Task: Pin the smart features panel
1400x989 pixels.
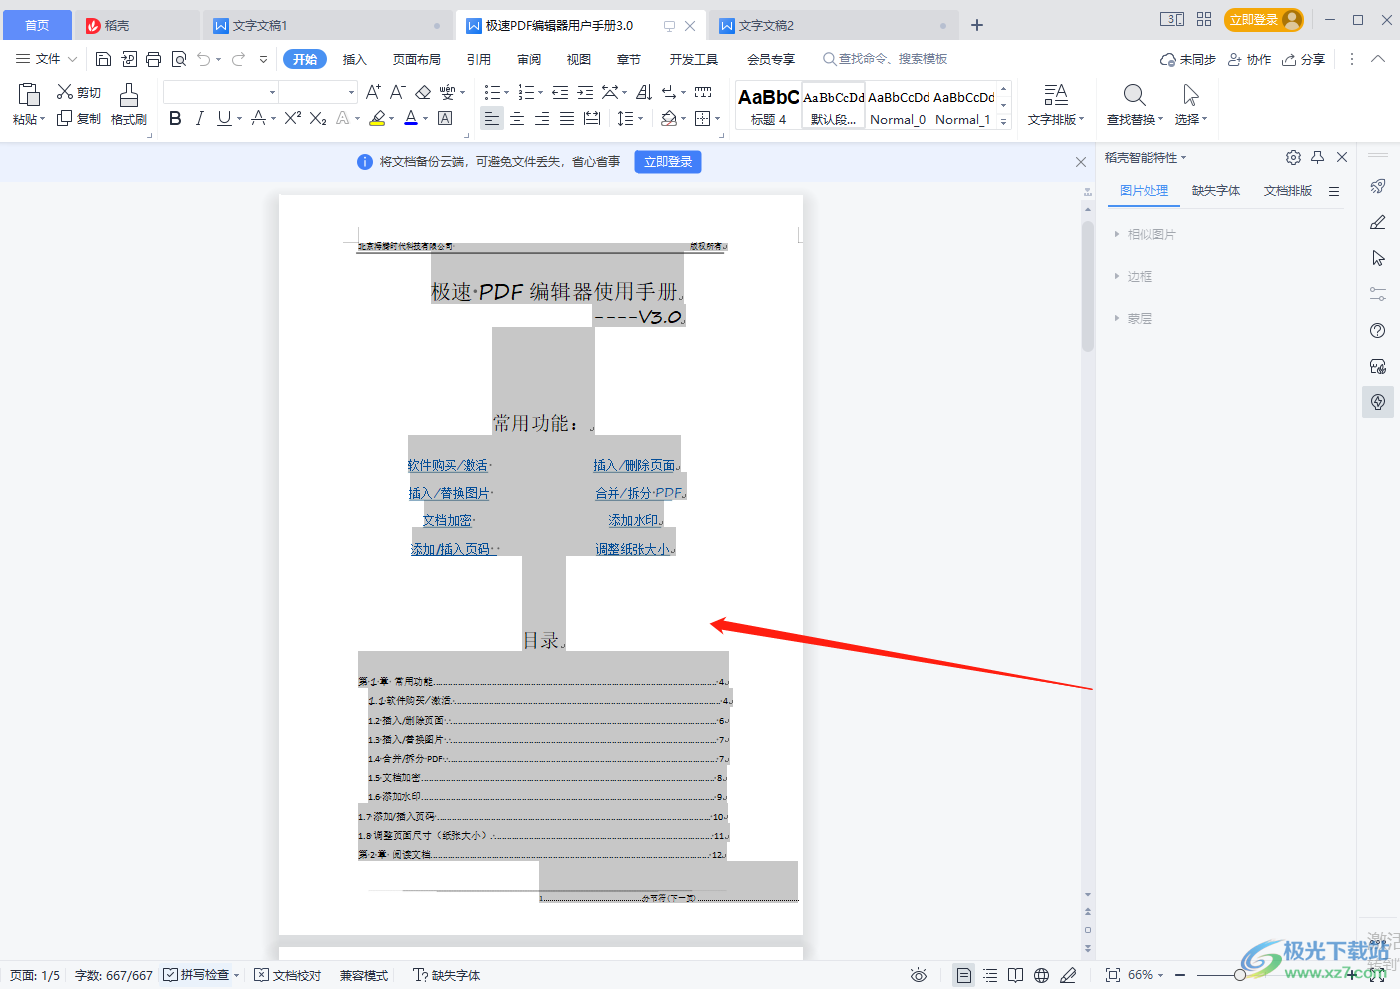Action: (1317, 157)
